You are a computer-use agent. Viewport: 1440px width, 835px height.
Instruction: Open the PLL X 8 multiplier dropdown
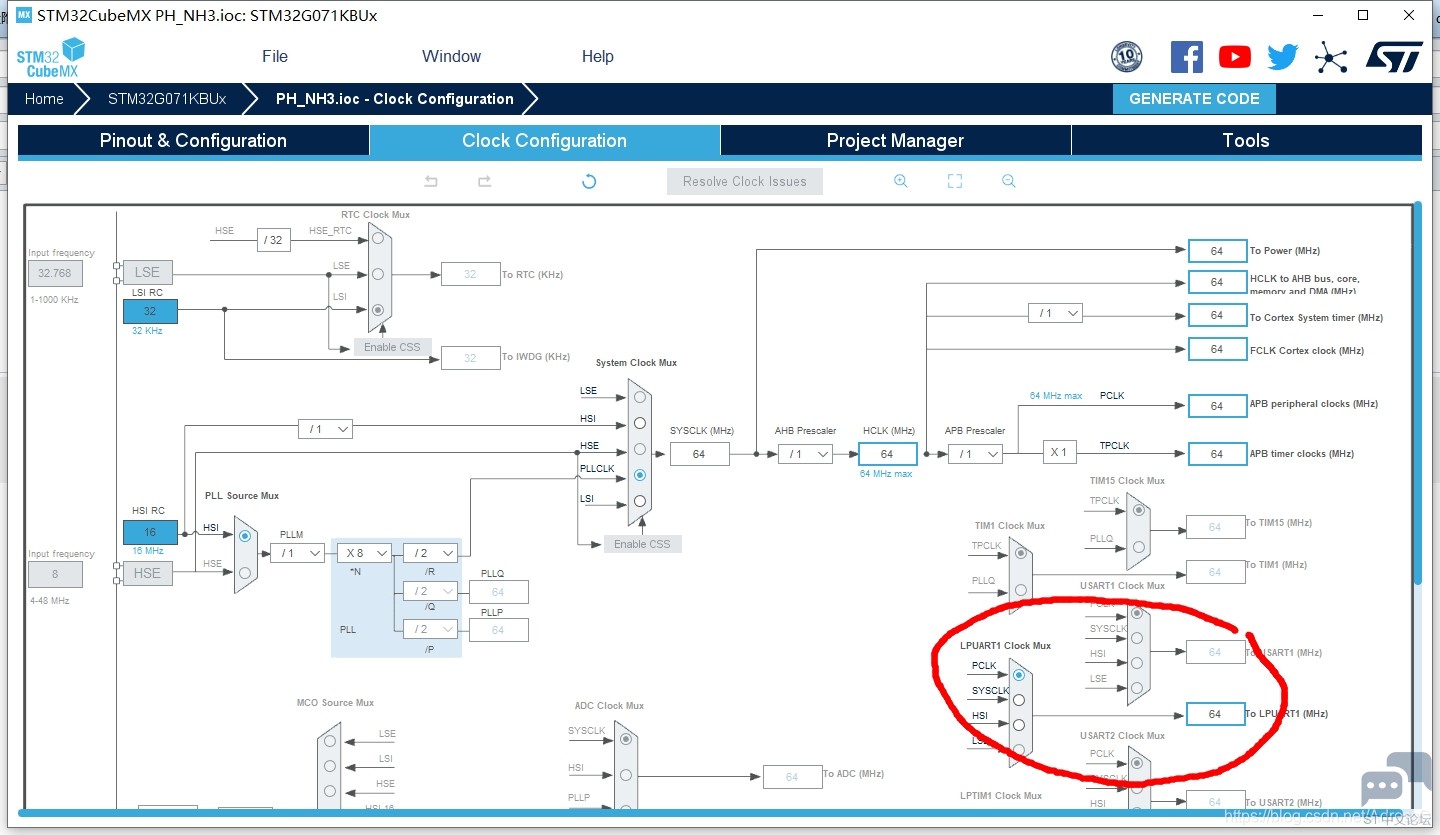coord(364,553)
